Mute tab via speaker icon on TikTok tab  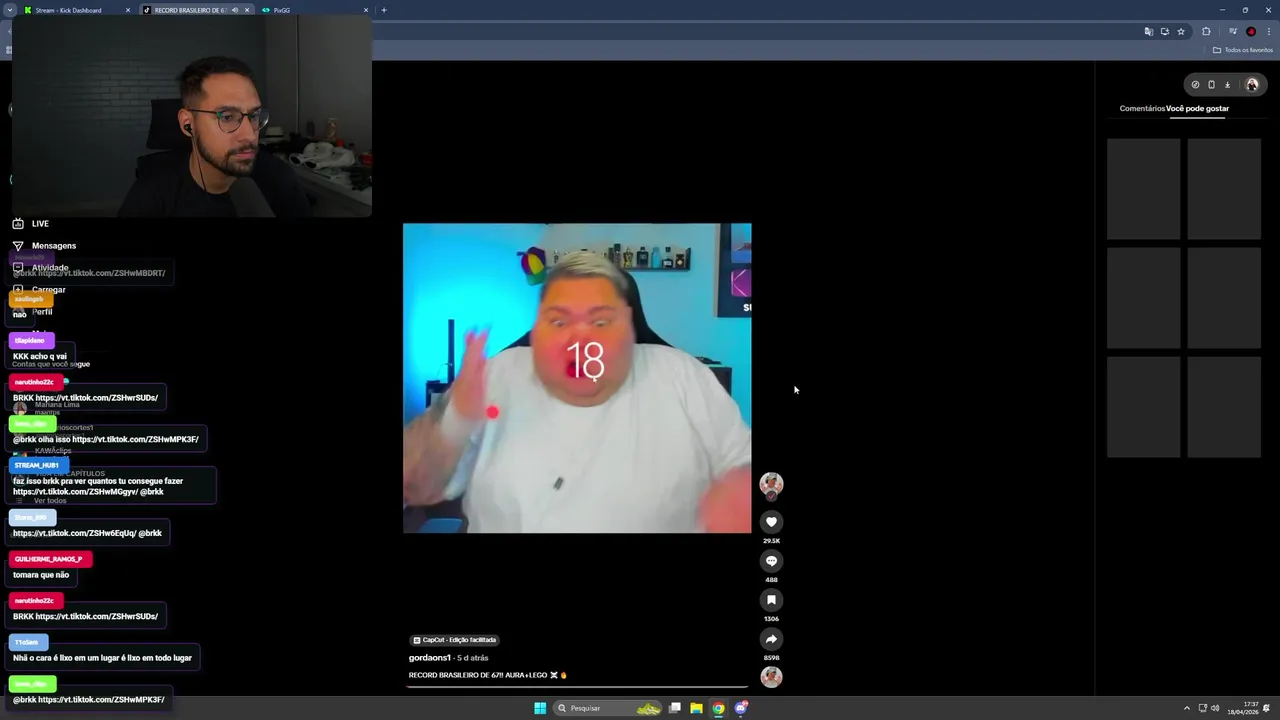pos(235,10)
